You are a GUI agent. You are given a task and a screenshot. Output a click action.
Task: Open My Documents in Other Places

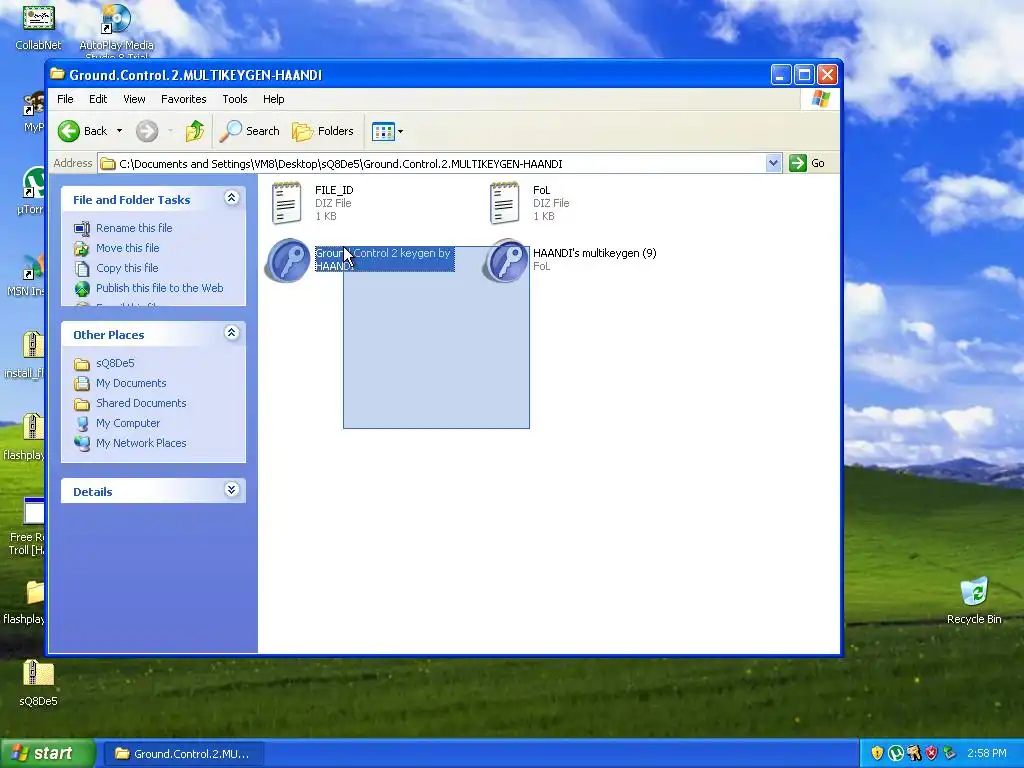coord(131,383)
